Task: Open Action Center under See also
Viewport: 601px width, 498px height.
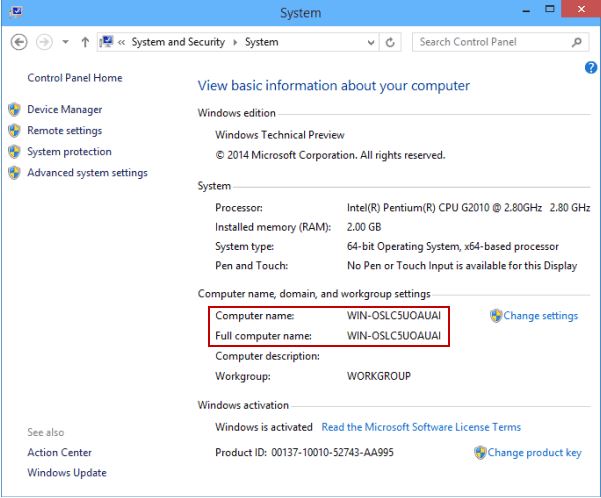Action: click(x=59, y=453)
